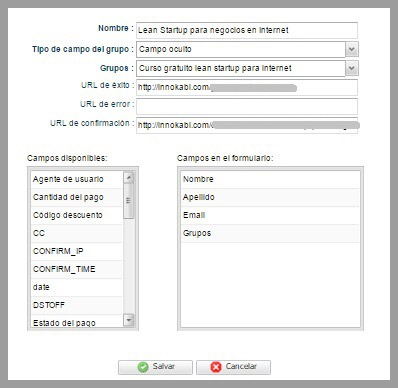
Task: Click scroll up arrow of available fields list
Action: coord(129,177)
